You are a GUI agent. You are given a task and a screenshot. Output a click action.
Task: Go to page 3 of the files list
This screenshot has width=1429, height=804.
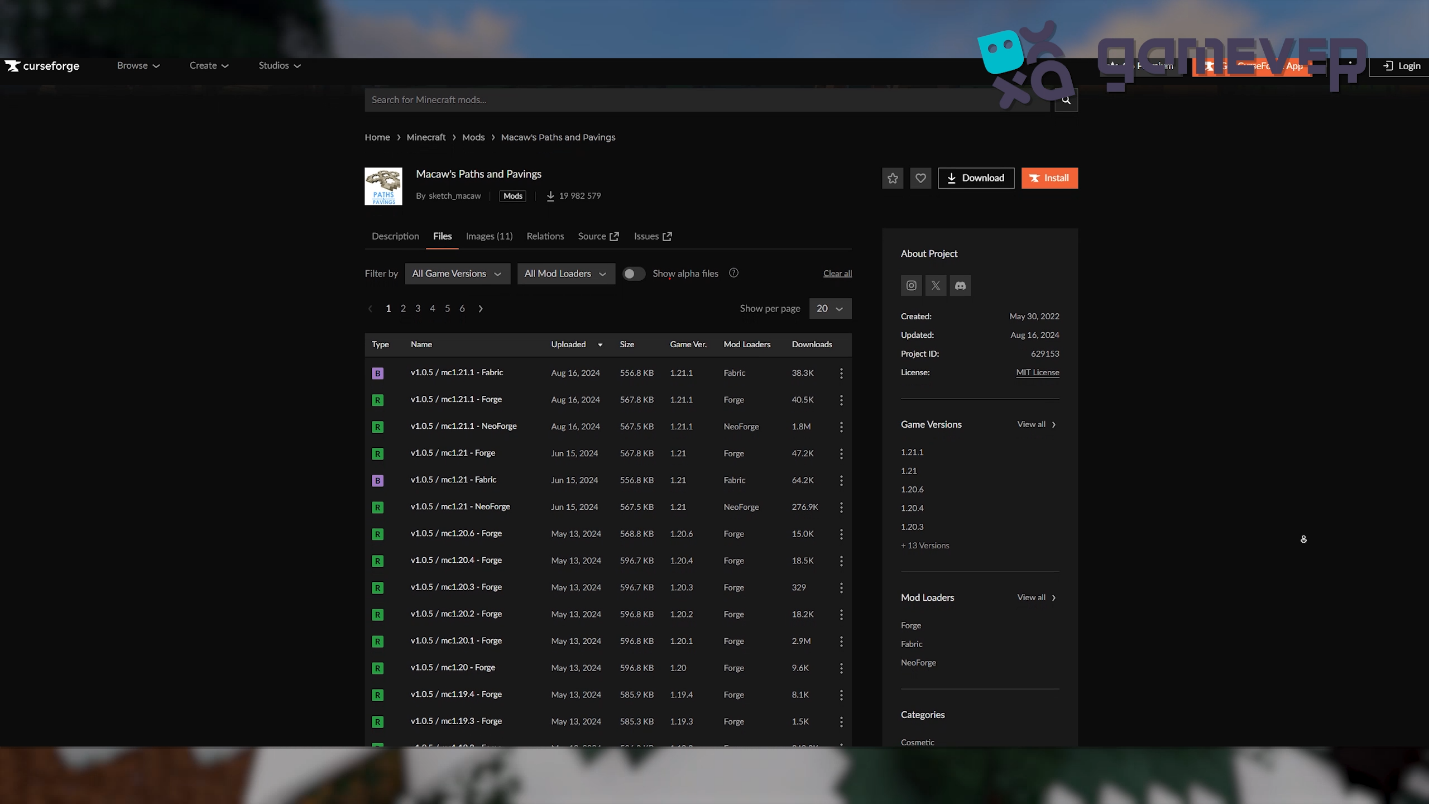click(x=417, y=308)
